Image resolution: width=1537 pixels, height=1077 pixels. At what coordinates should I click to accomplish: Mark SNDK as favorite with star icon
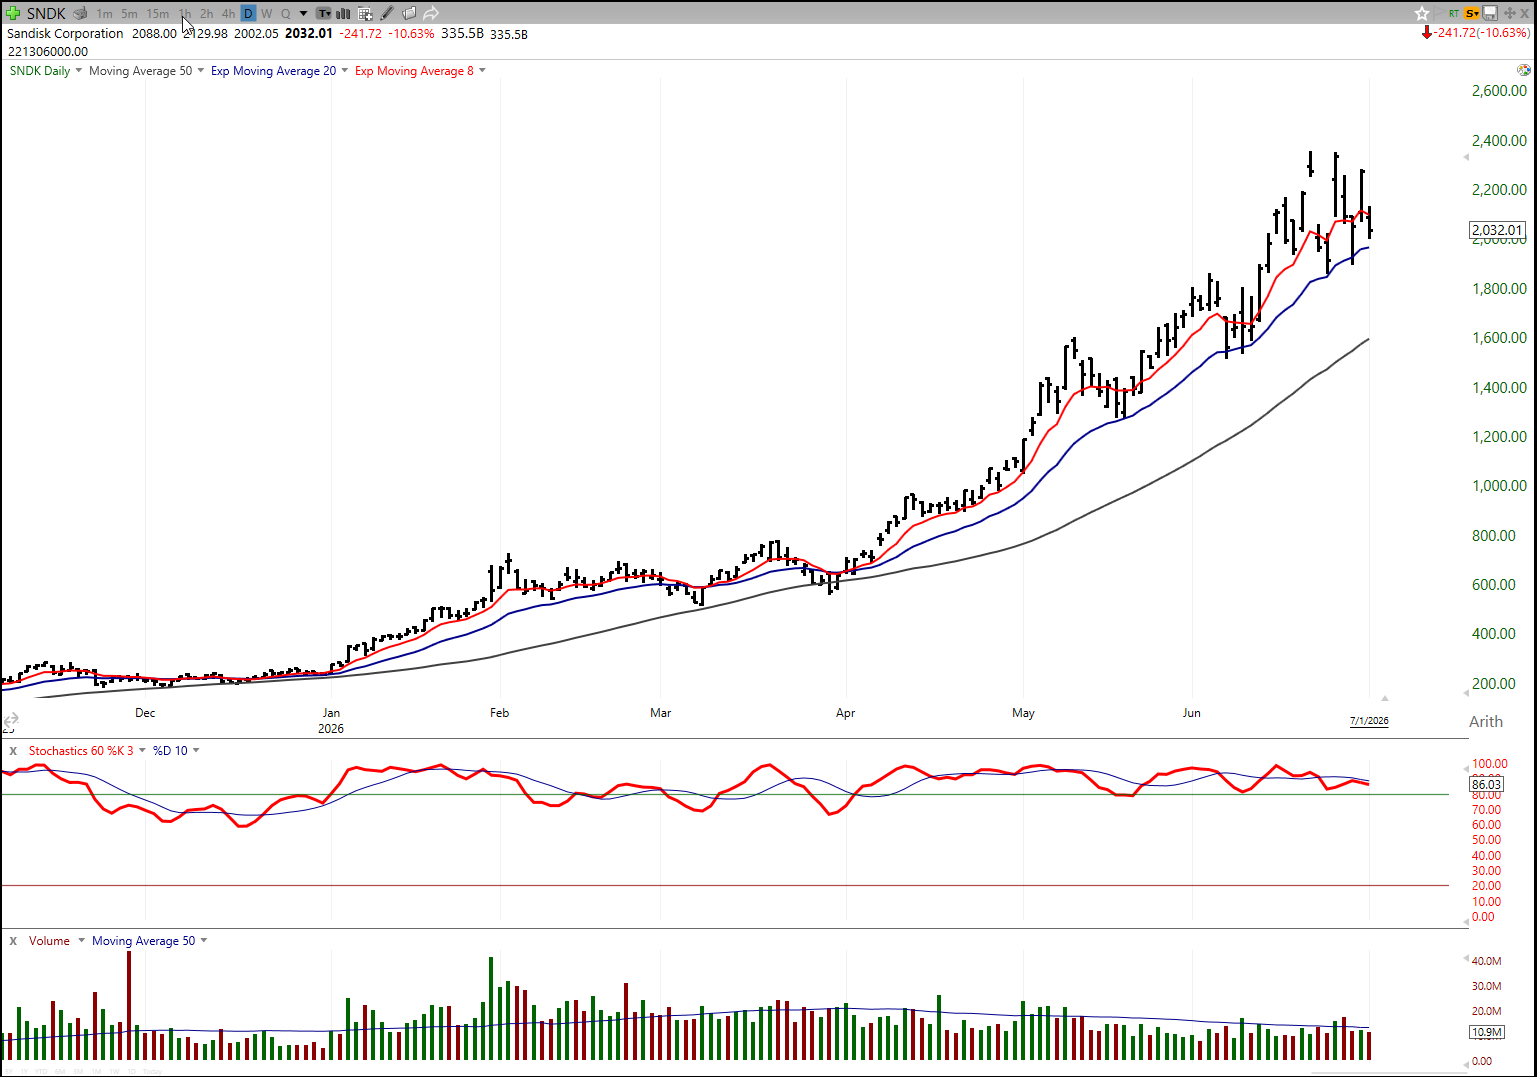[1422, 13]
